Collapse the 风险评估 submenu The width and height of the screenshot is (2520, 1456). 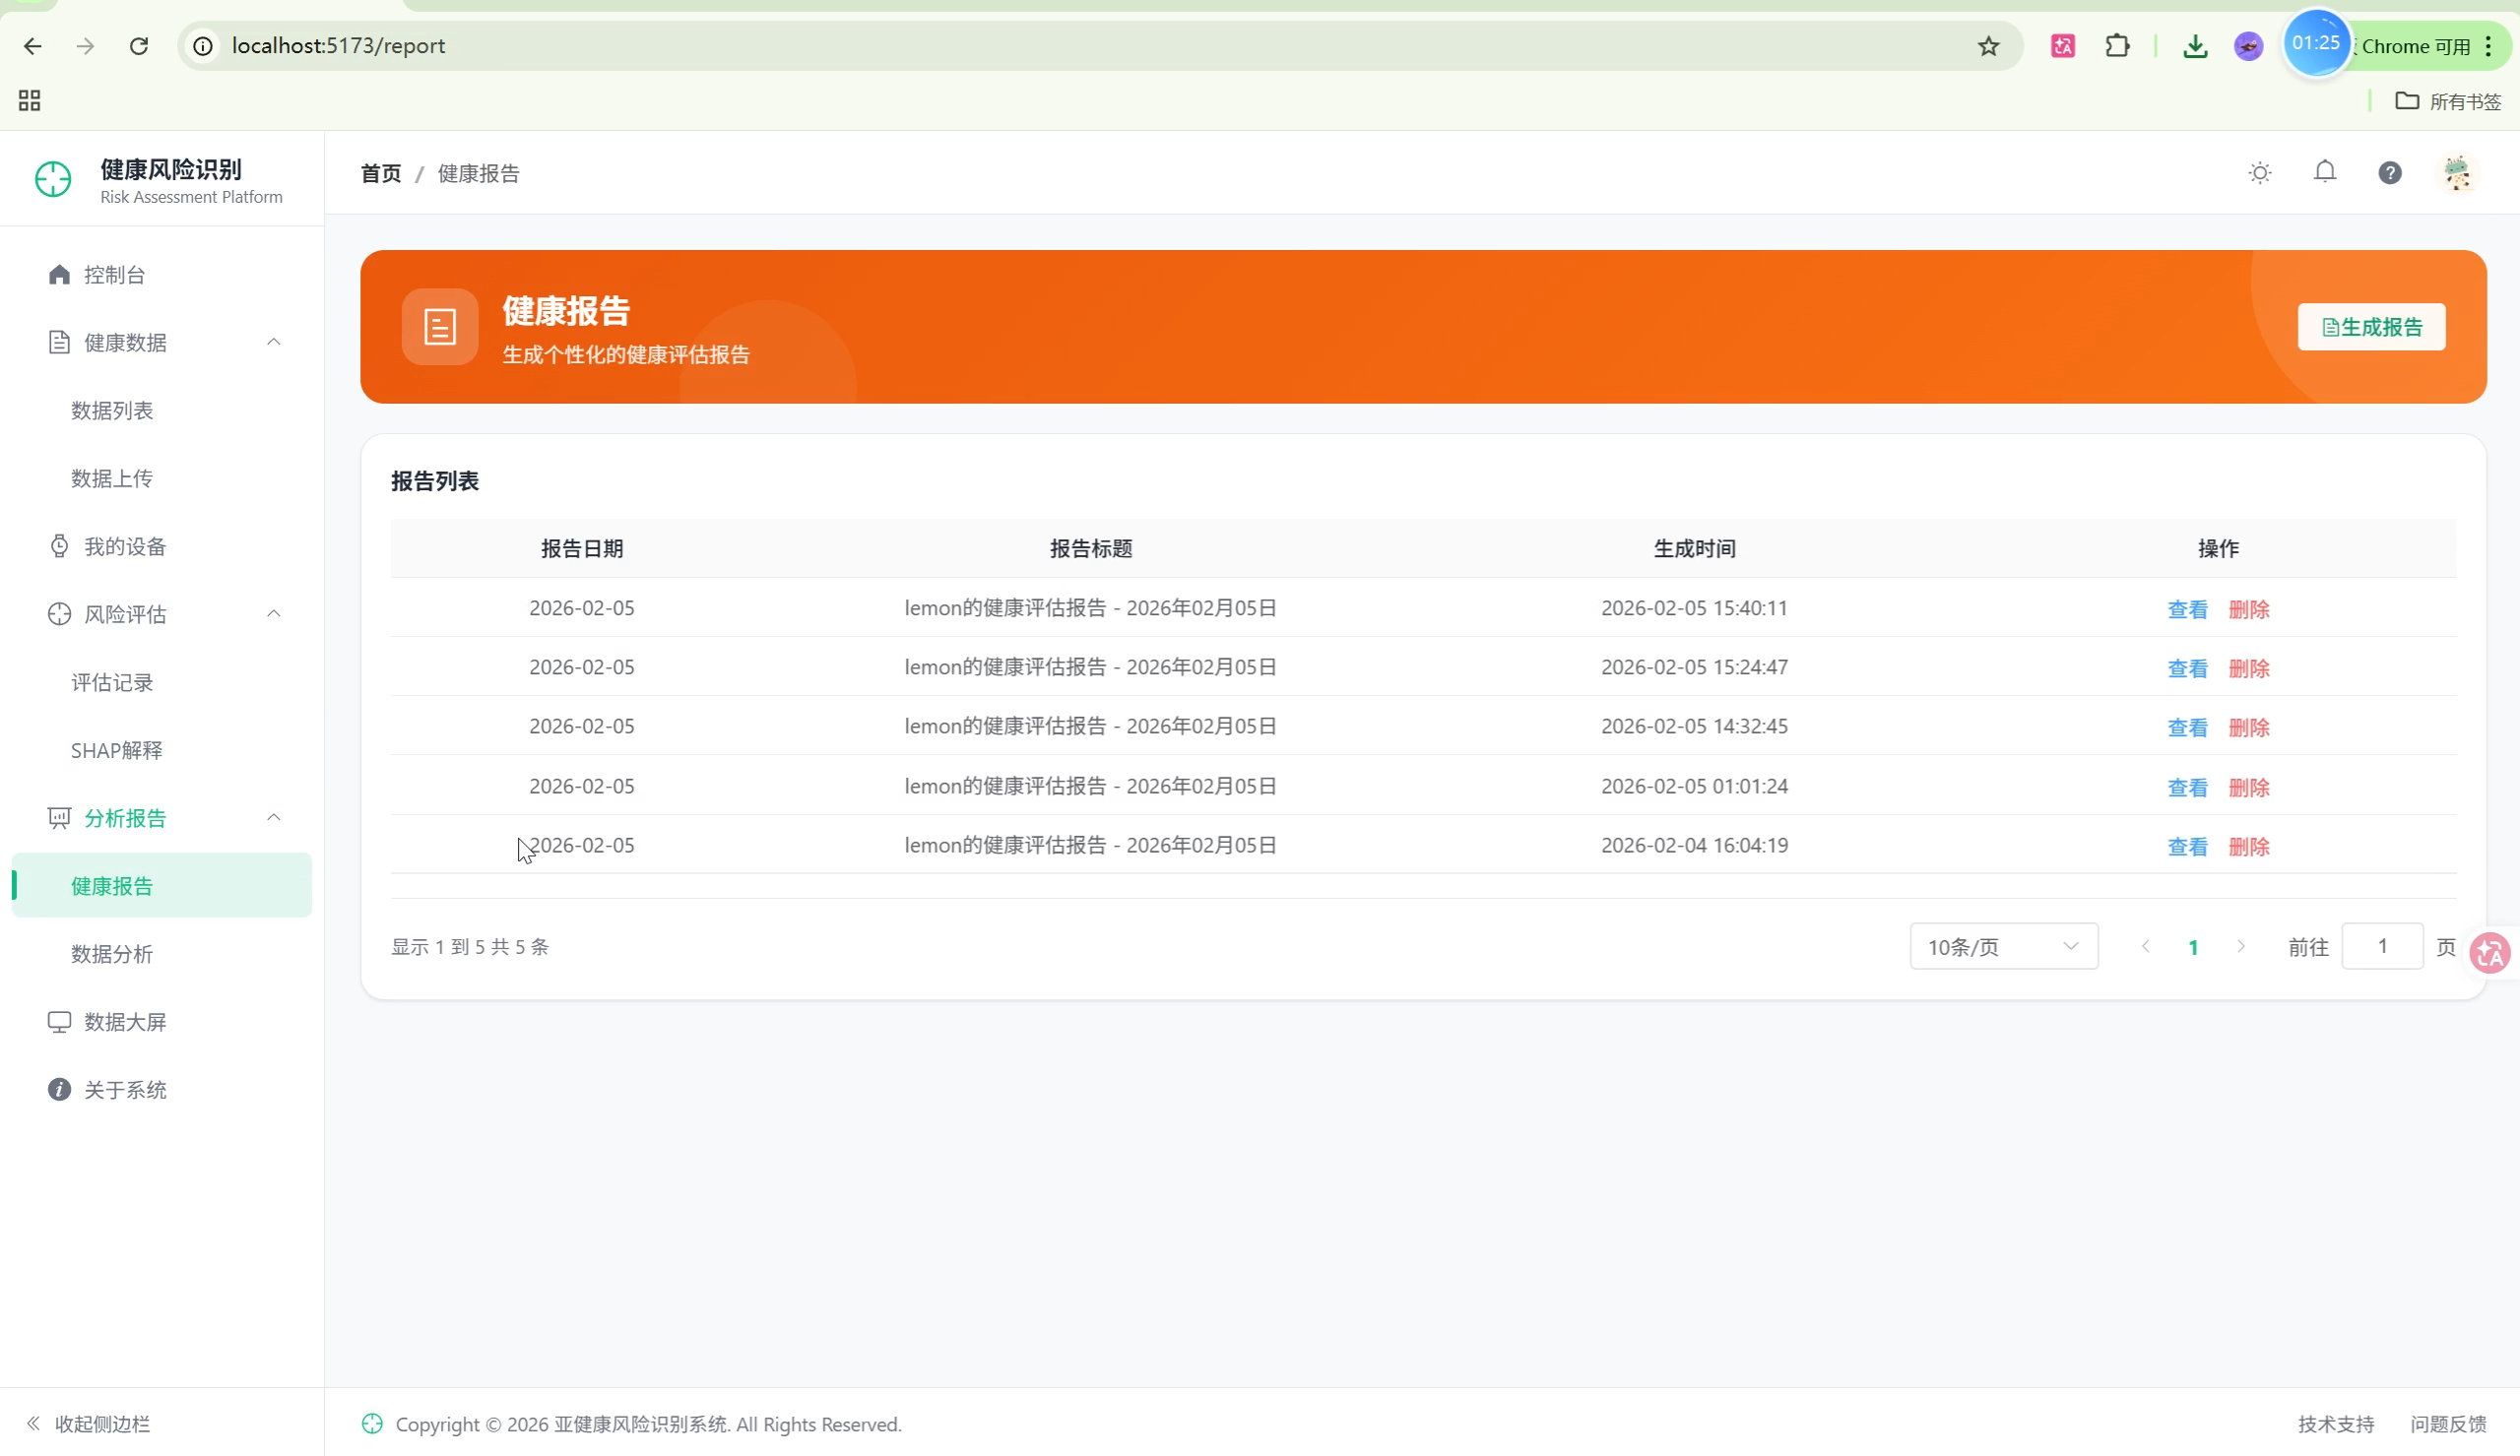tap(273, 614)
